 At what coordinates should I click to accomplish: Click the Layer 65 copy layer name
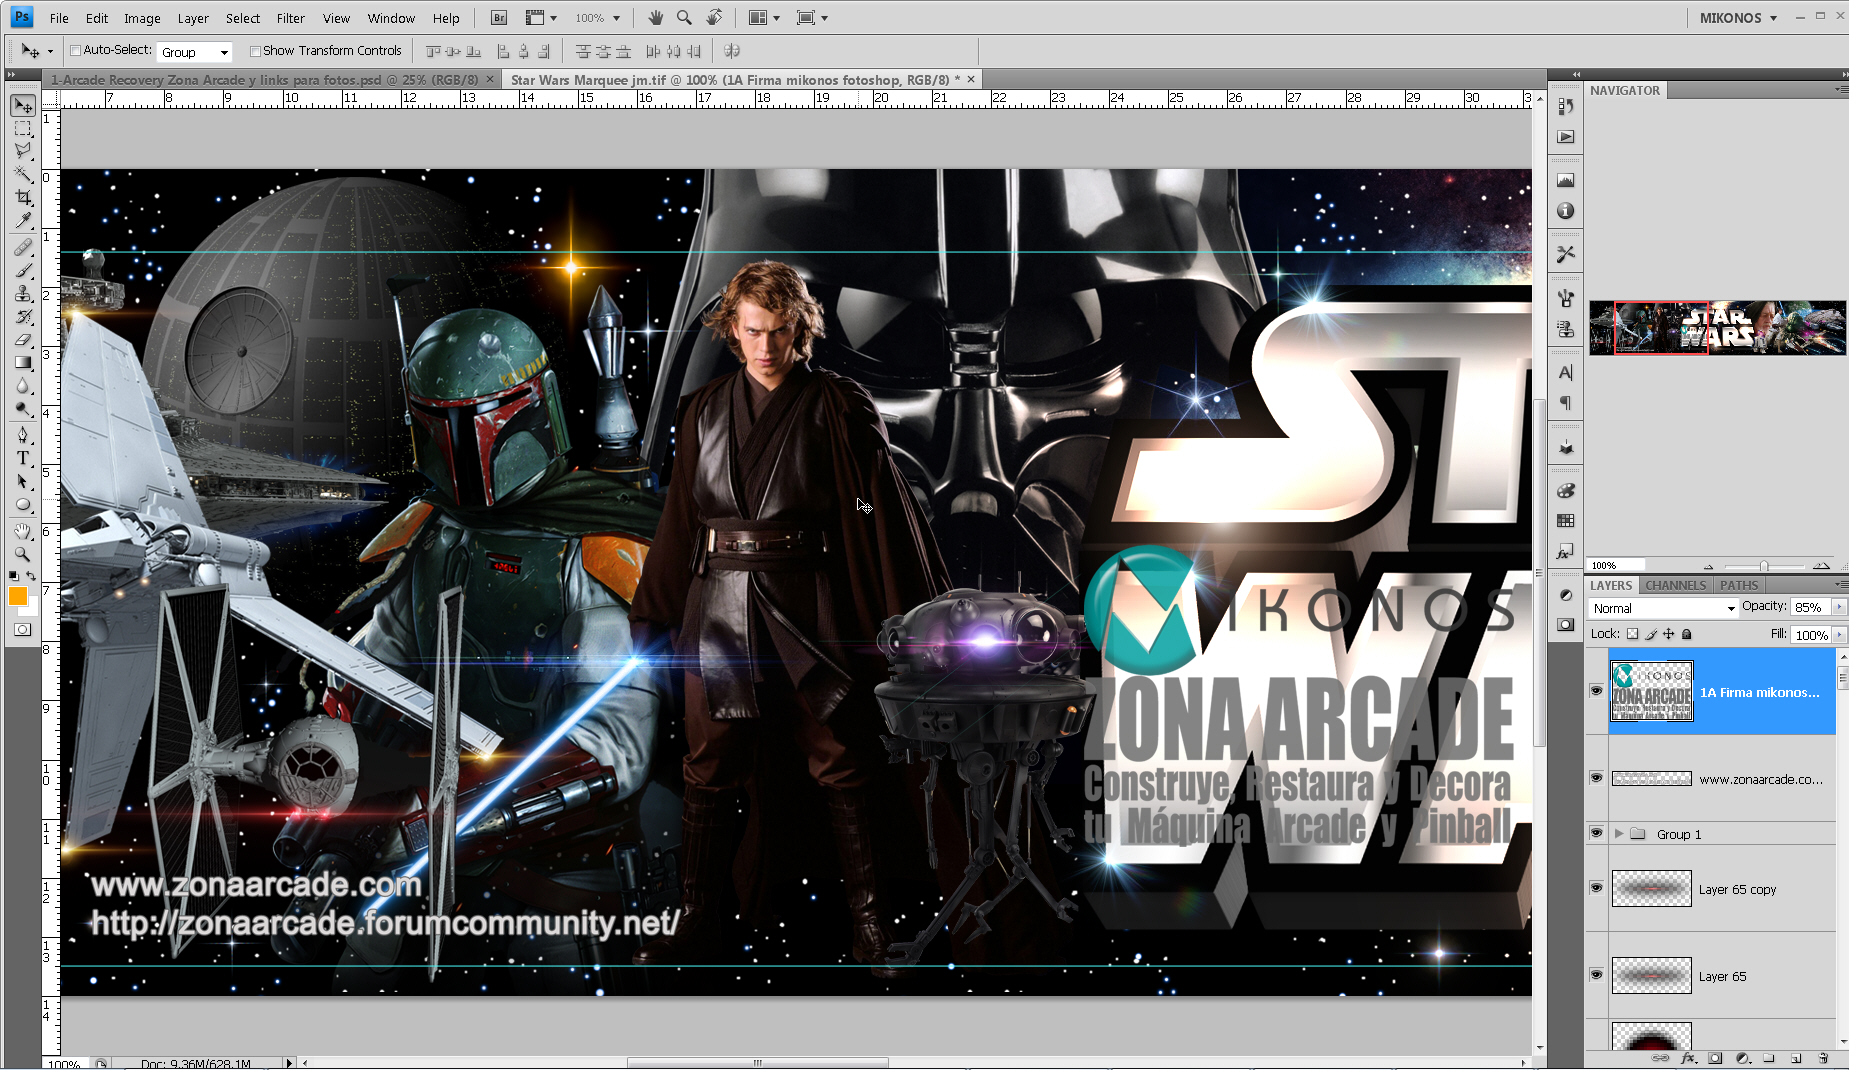click(1737, 890)
